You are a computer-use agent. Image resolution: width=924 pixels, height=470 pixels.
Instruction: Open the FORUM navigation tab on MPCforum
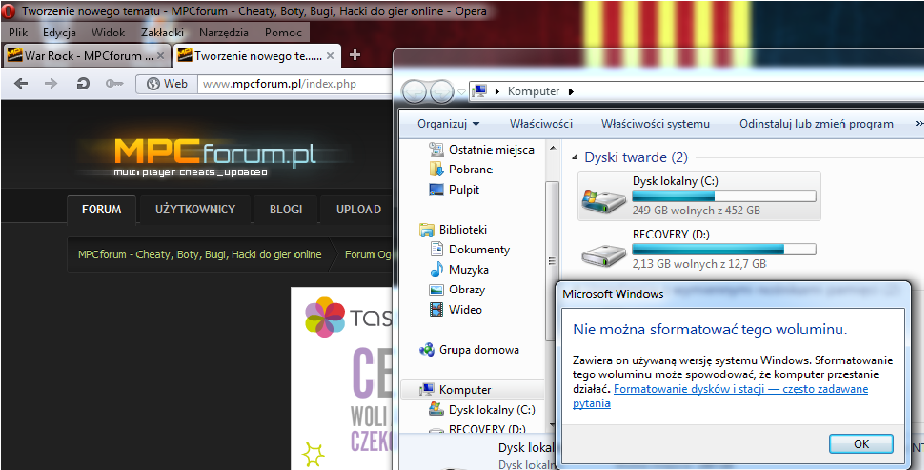[101, 209]
